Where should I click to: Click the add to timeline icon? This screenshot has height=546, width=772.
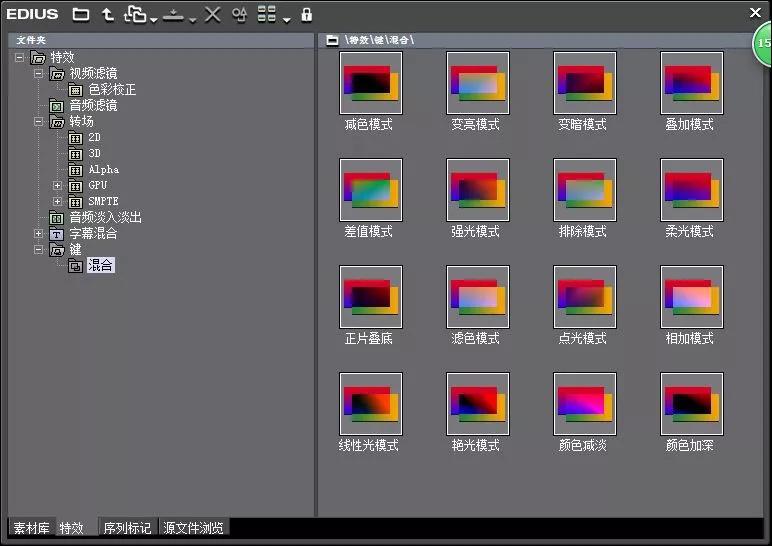pos(173,14)
